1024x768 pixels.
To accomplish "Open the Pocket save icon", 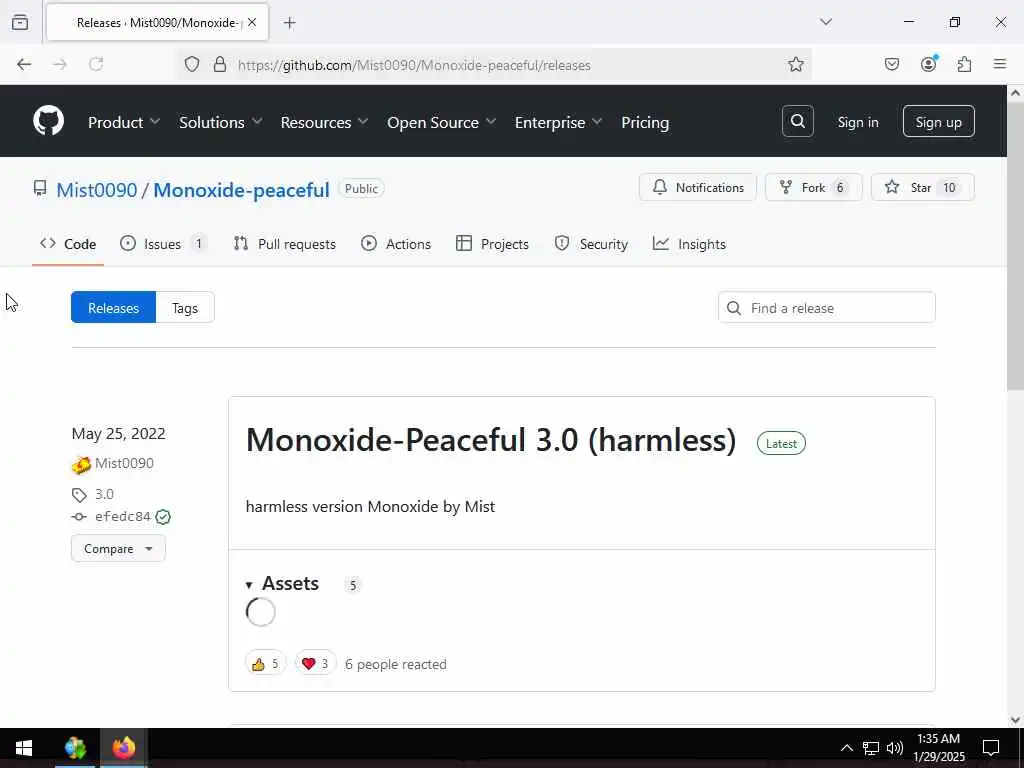I will 892,64.
